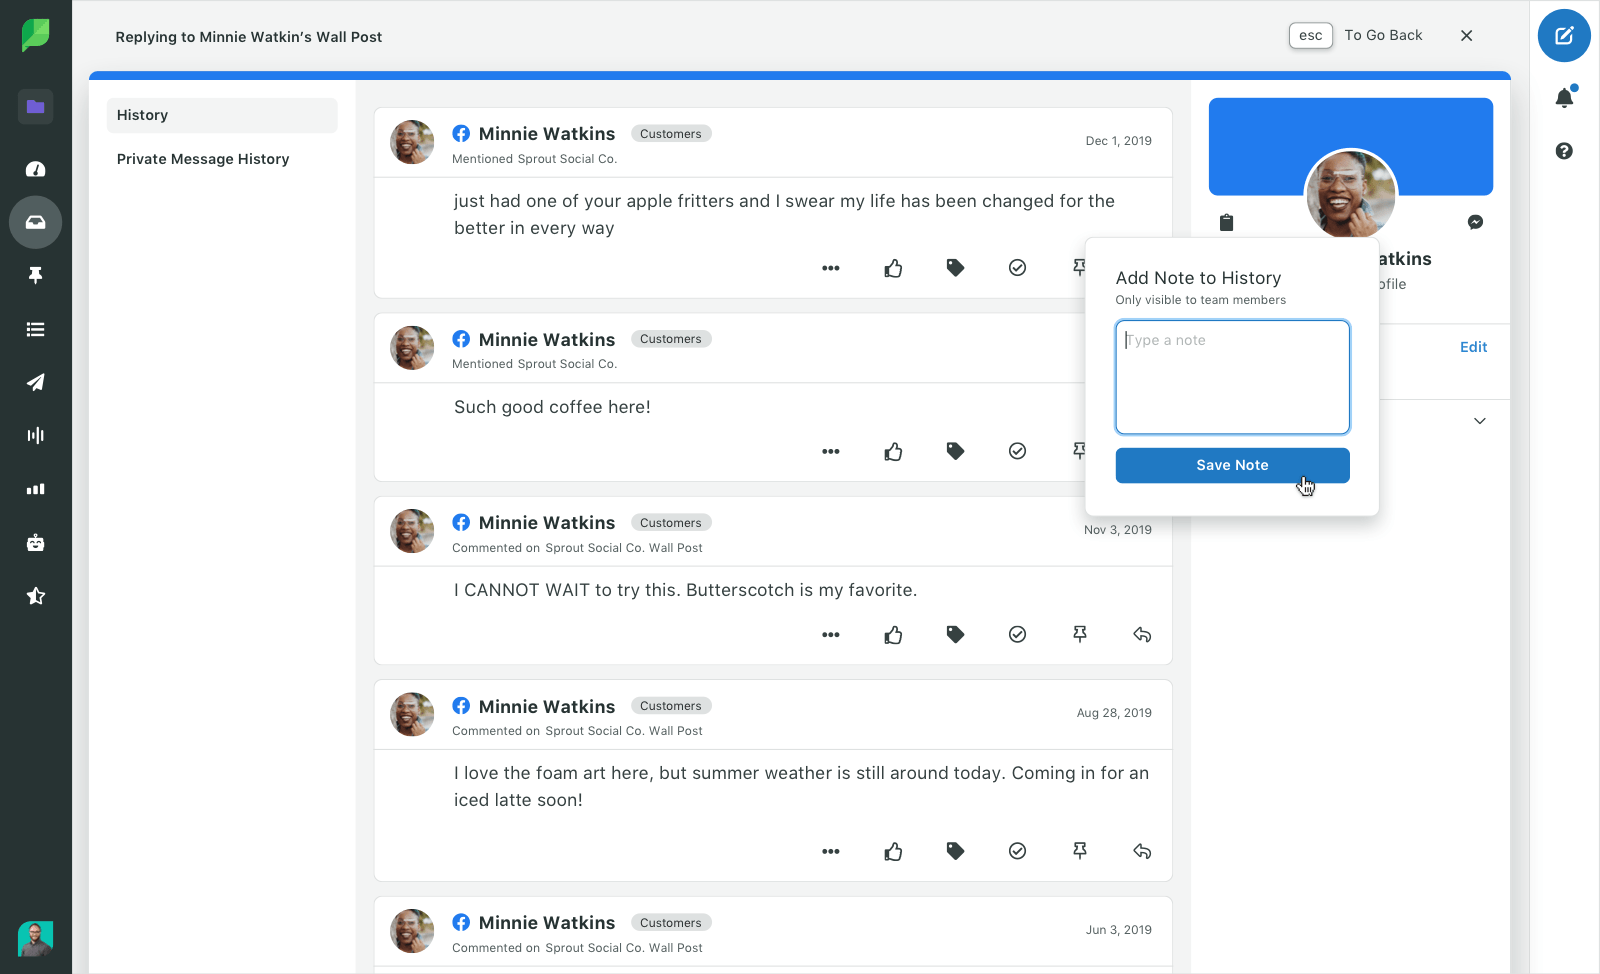Switch to Private Message History
The image size is (1600, 974).
203,159
